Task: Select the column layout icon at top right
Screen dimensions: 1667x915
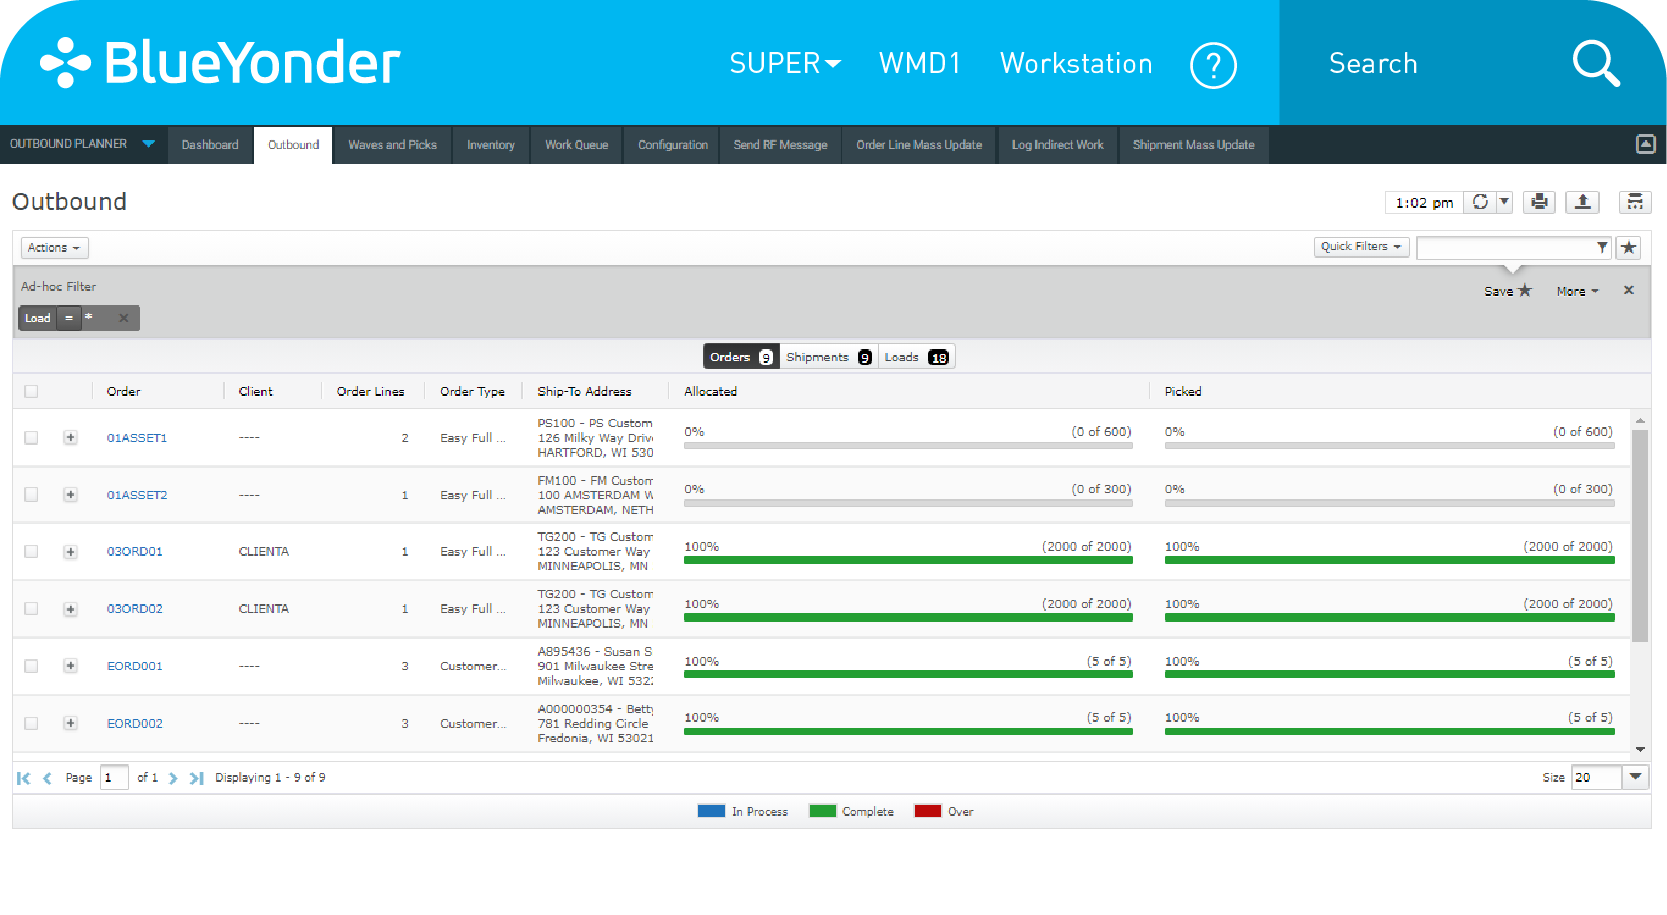Action: click(1635, 202)
